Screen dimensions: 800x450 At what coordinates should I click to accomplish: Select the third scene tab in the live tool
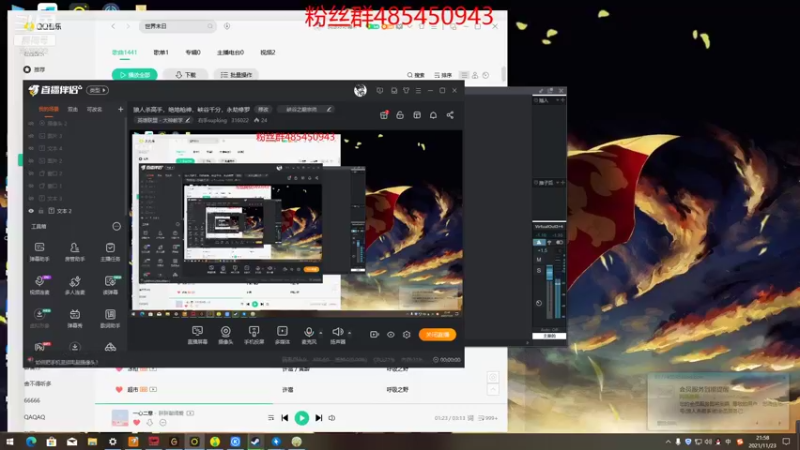(x=94, y=109)
